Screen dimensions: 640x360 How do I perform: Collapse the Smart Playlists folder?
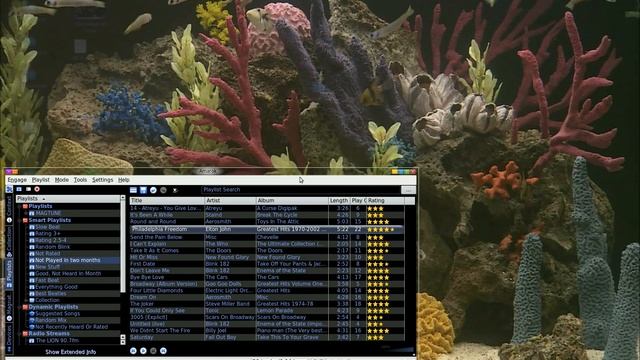[19, 220]
